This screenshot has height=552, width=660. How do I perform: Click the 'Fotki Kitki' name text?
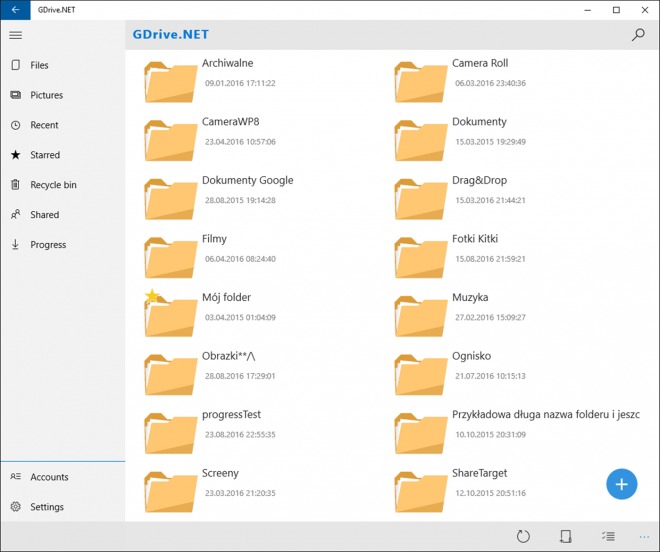[475, 239]
